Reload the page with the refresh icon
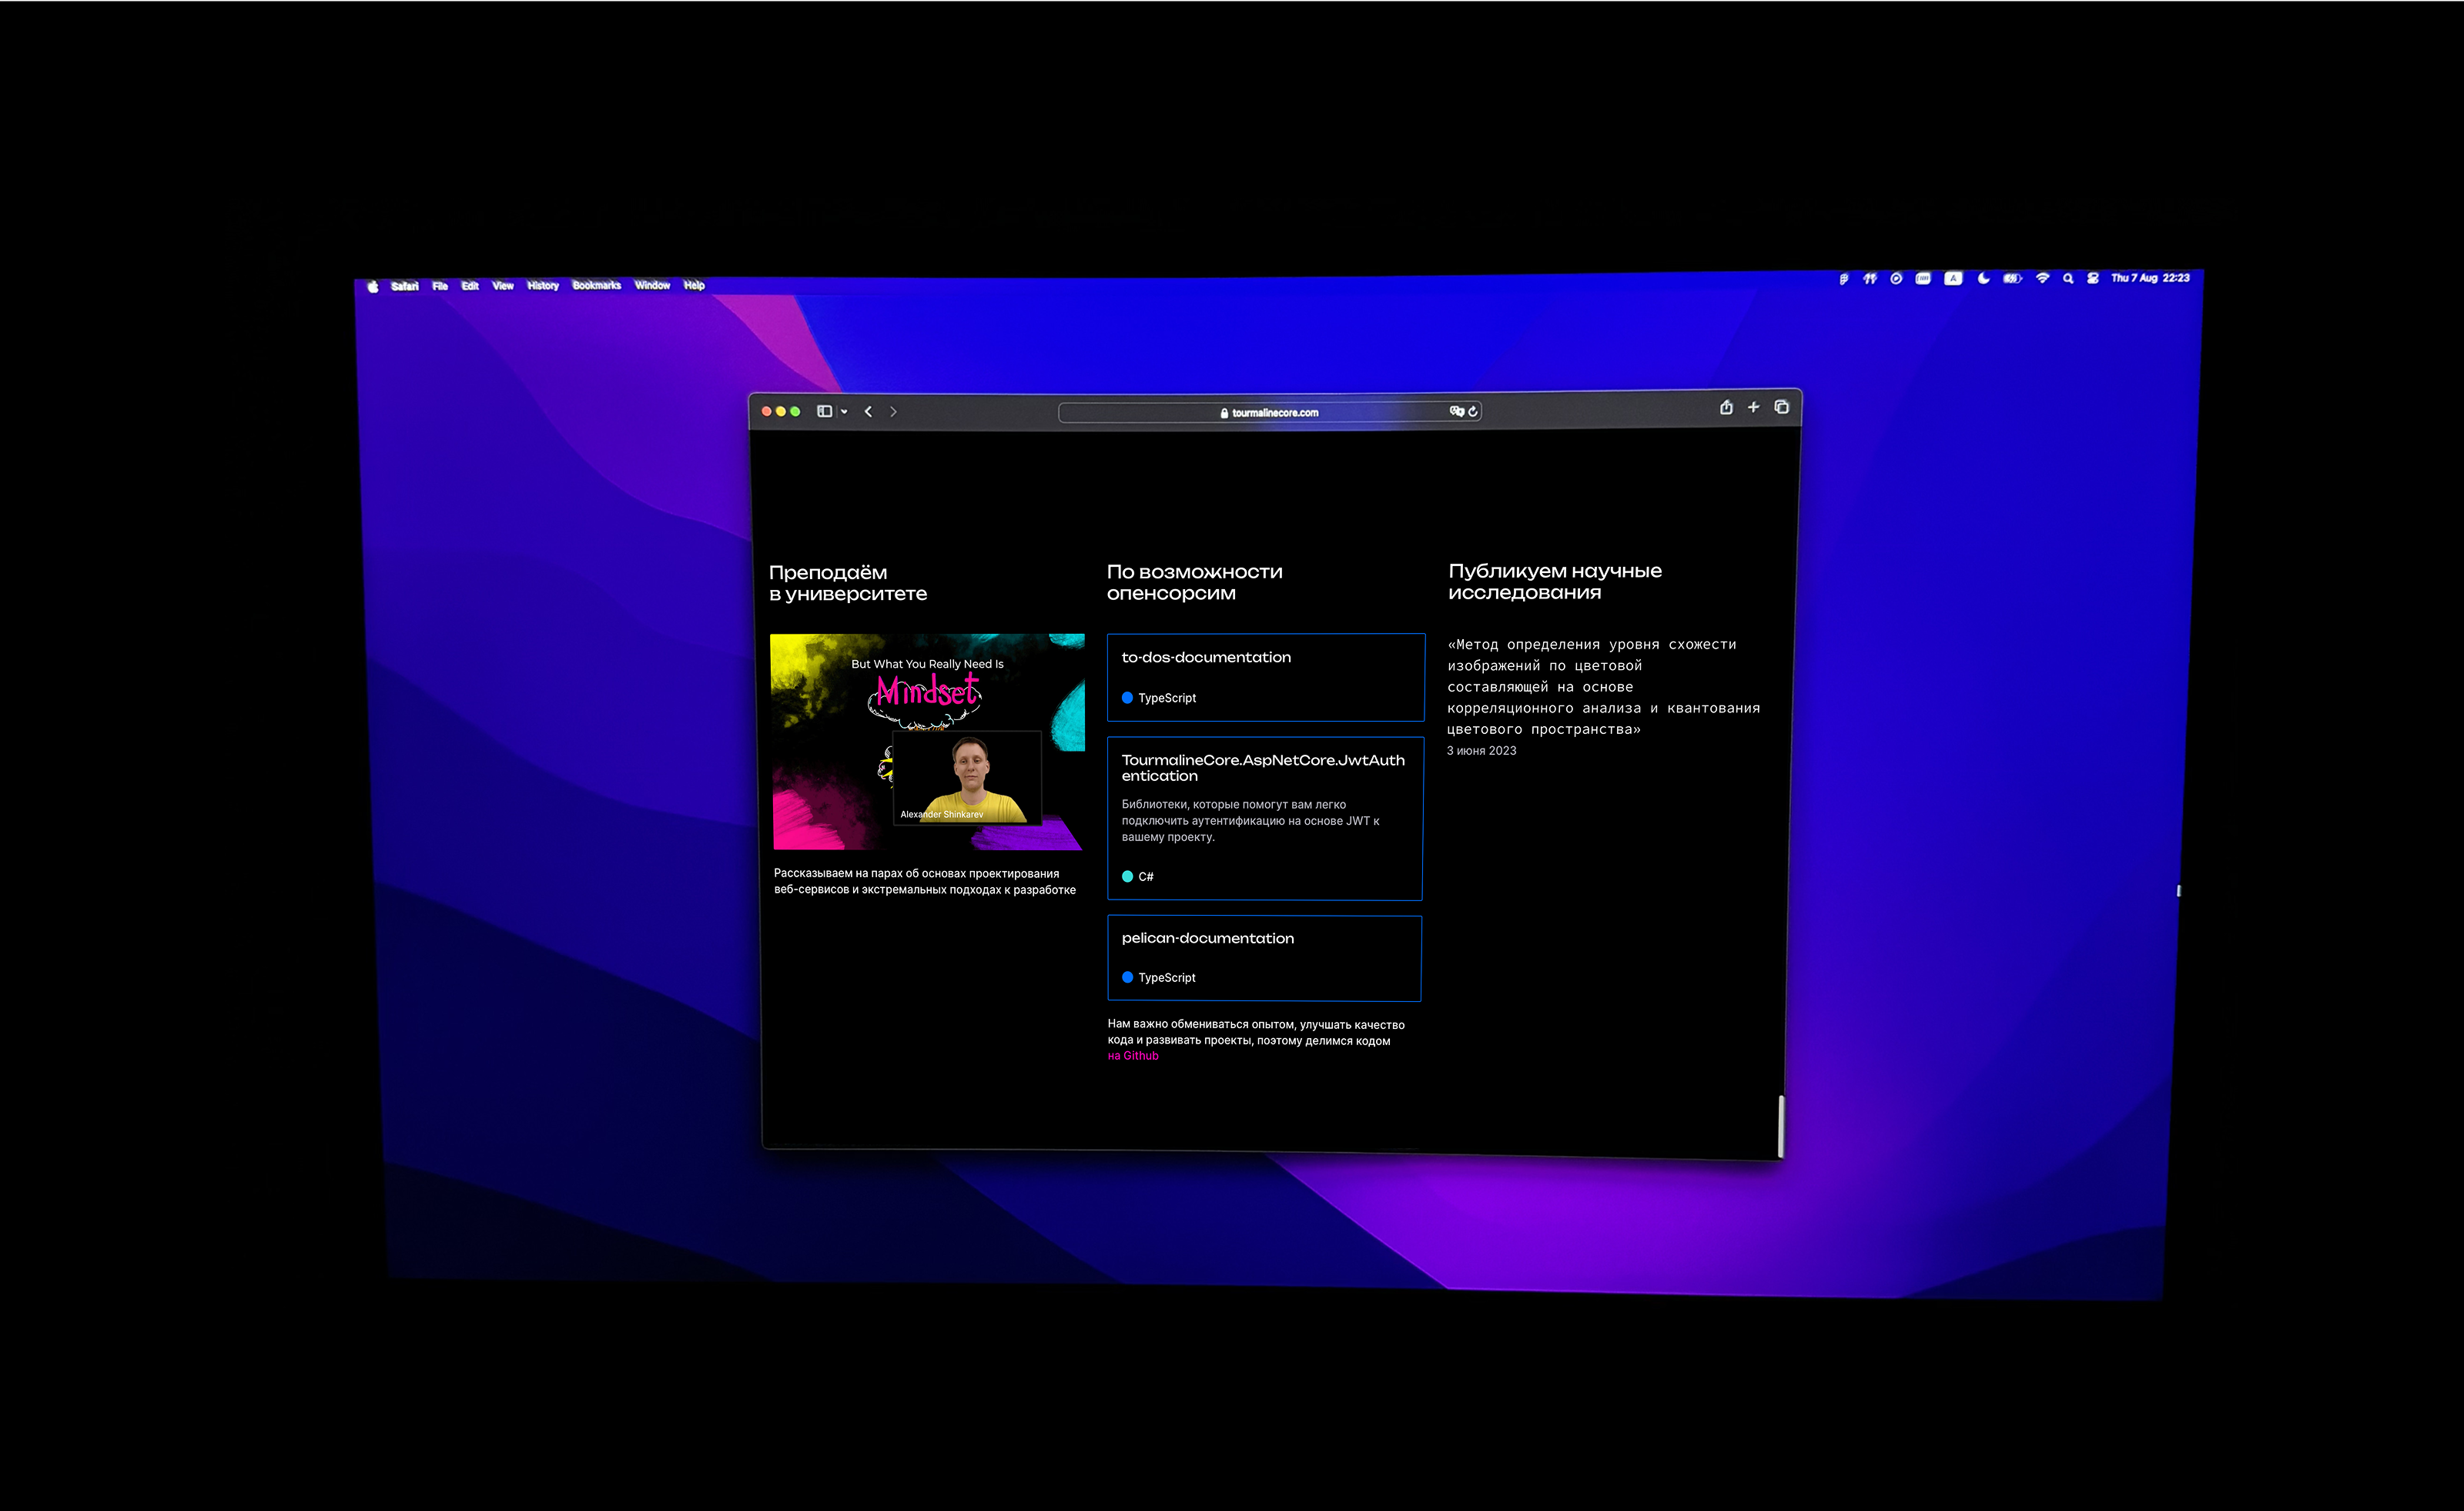The image size is (2464, 1511). click(1473, 411)
